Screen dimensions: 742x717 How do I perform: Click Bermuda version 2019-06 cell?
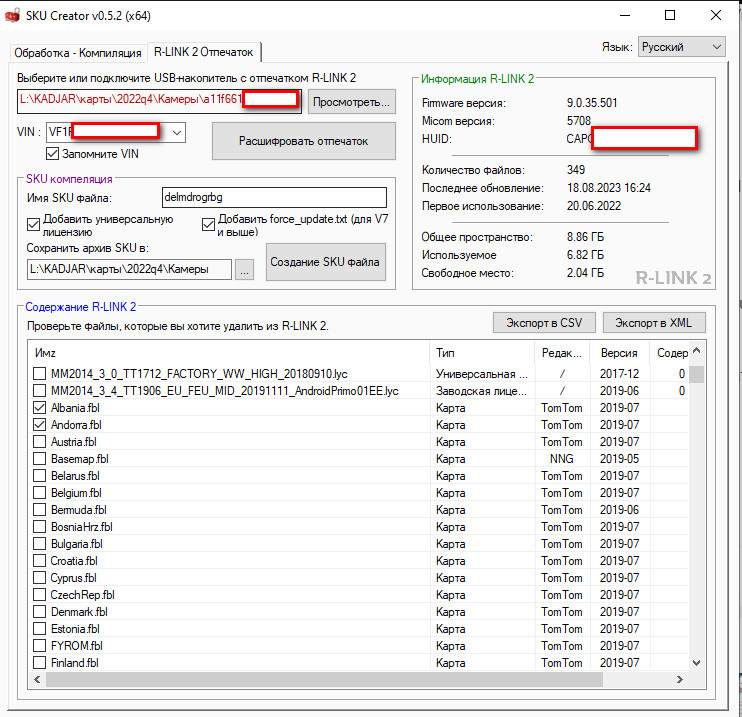[619, 510]
